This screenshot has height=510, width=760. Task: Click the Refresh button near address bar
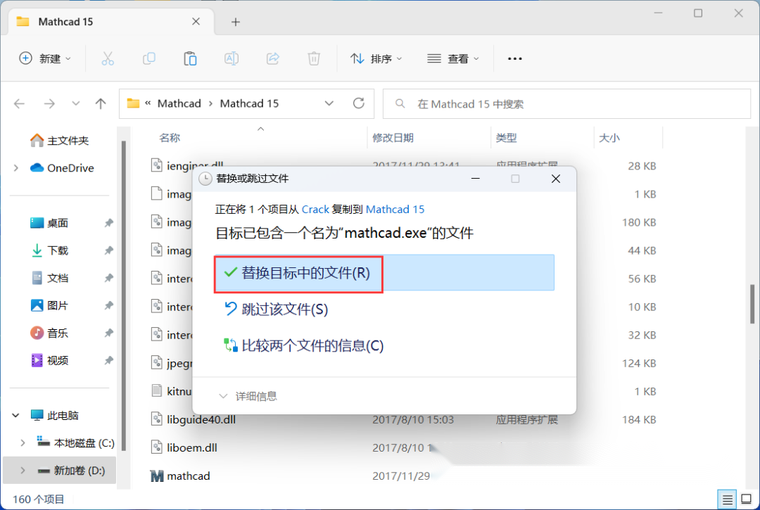click(360, 104)
